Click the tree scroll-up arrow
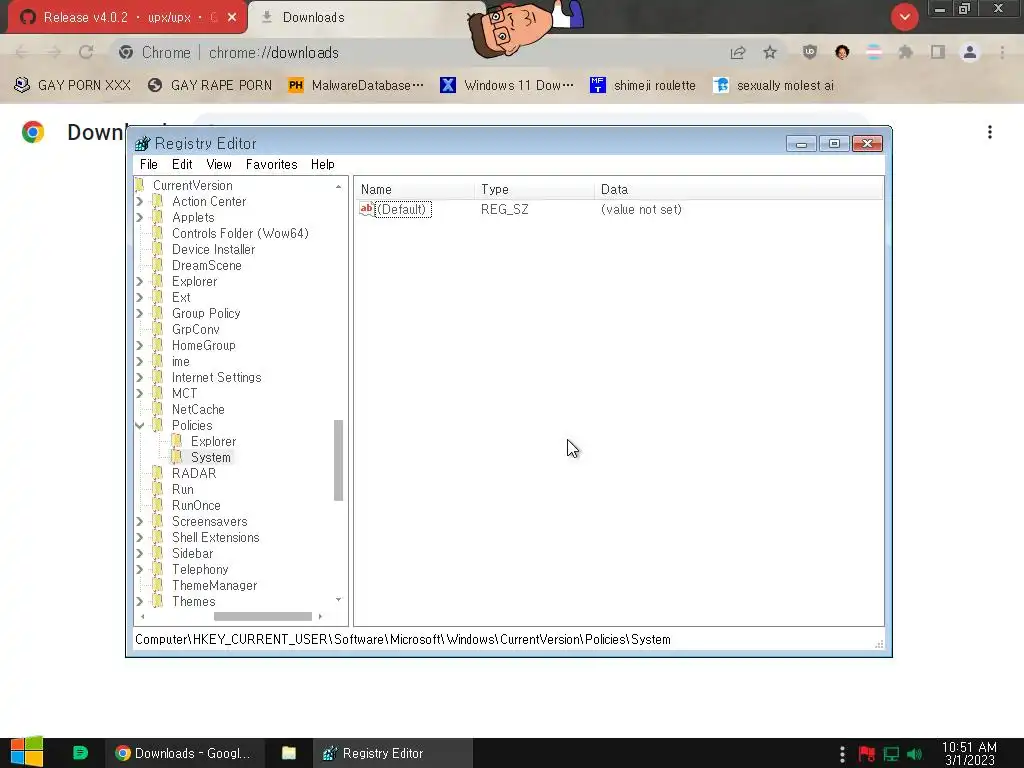 (338, 187)
